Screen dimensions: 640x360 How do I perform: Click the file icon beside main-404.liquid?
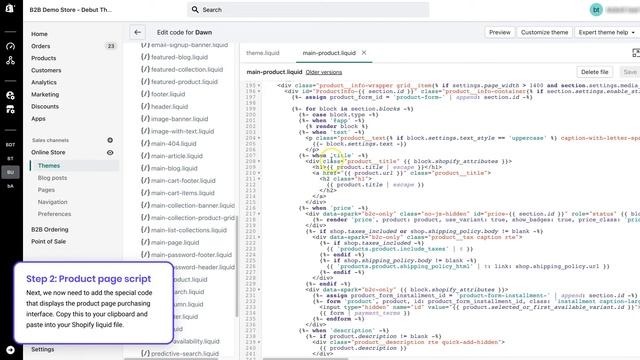pos(145,143)
